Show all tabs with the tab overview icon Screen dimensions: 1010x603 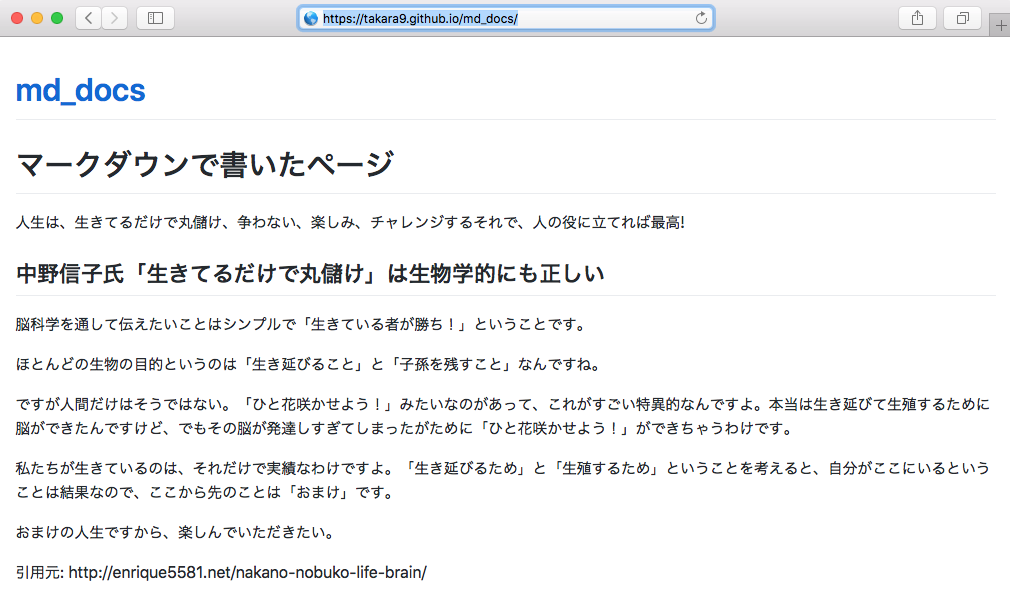click(961, 17)
